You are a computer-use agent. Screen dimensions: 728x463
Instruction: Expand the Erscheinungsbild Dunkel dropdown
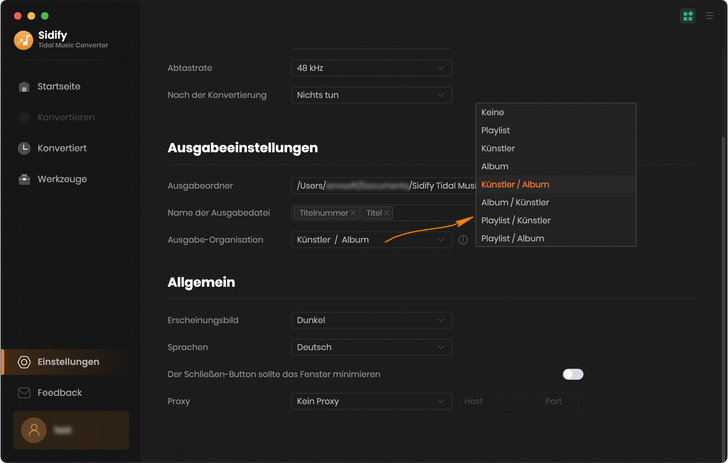(x=372, y=320)
